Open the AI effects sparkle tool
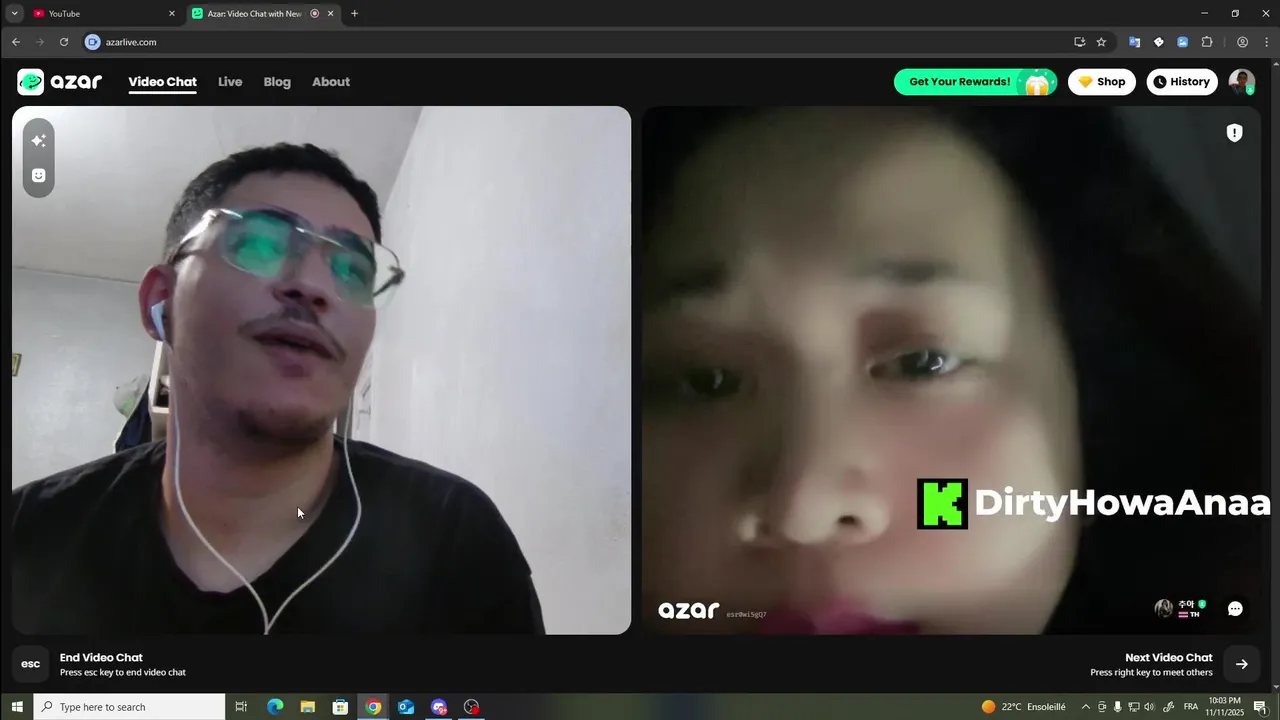 39,141
